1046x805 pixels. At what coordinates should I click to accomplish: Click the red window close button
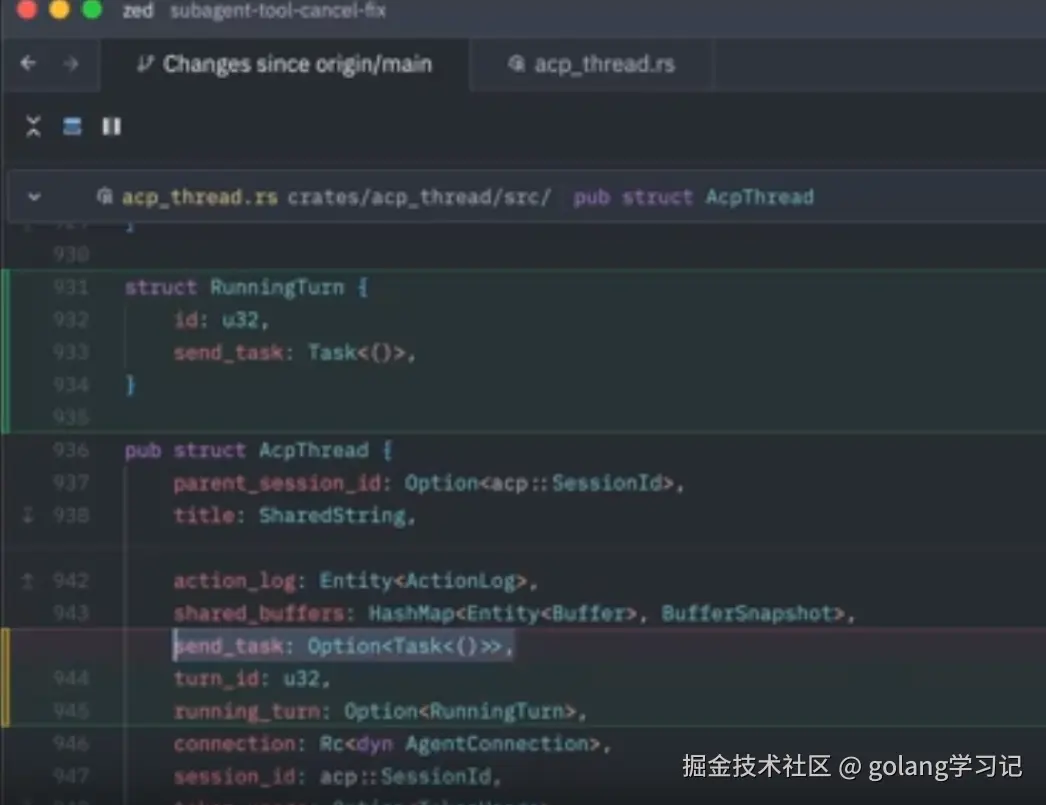point(27,9)
